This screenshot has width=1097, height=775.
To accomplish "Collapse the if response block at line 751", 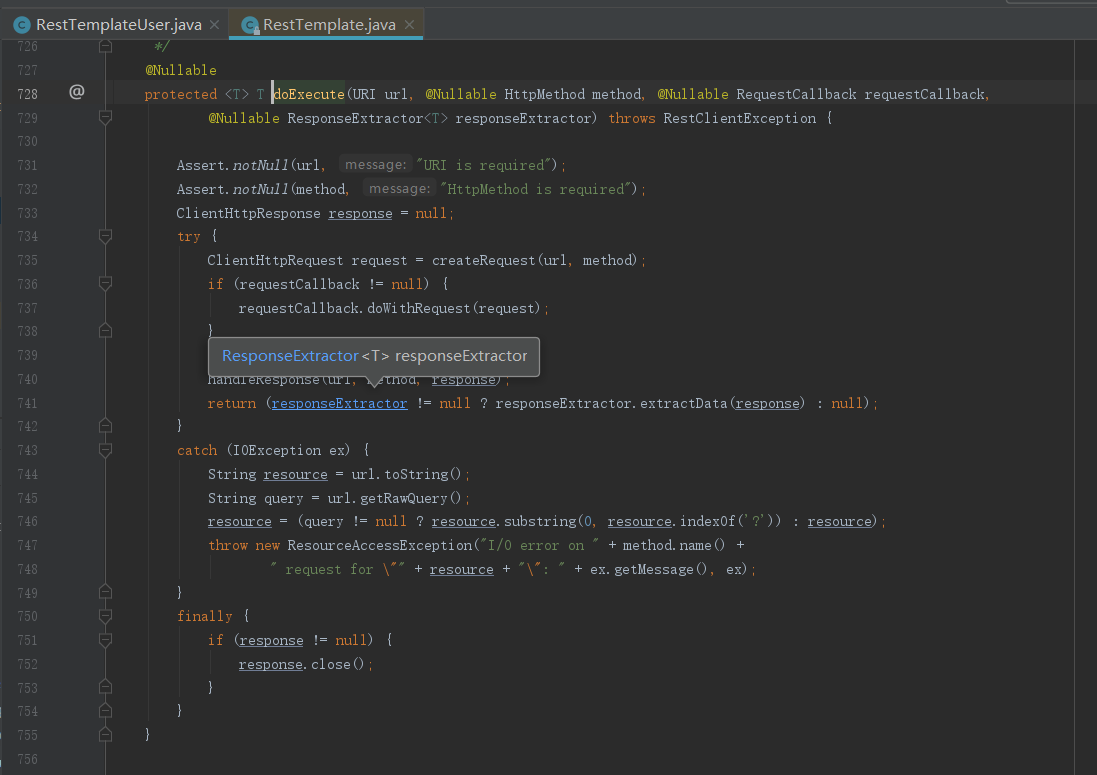I will 106,640.
